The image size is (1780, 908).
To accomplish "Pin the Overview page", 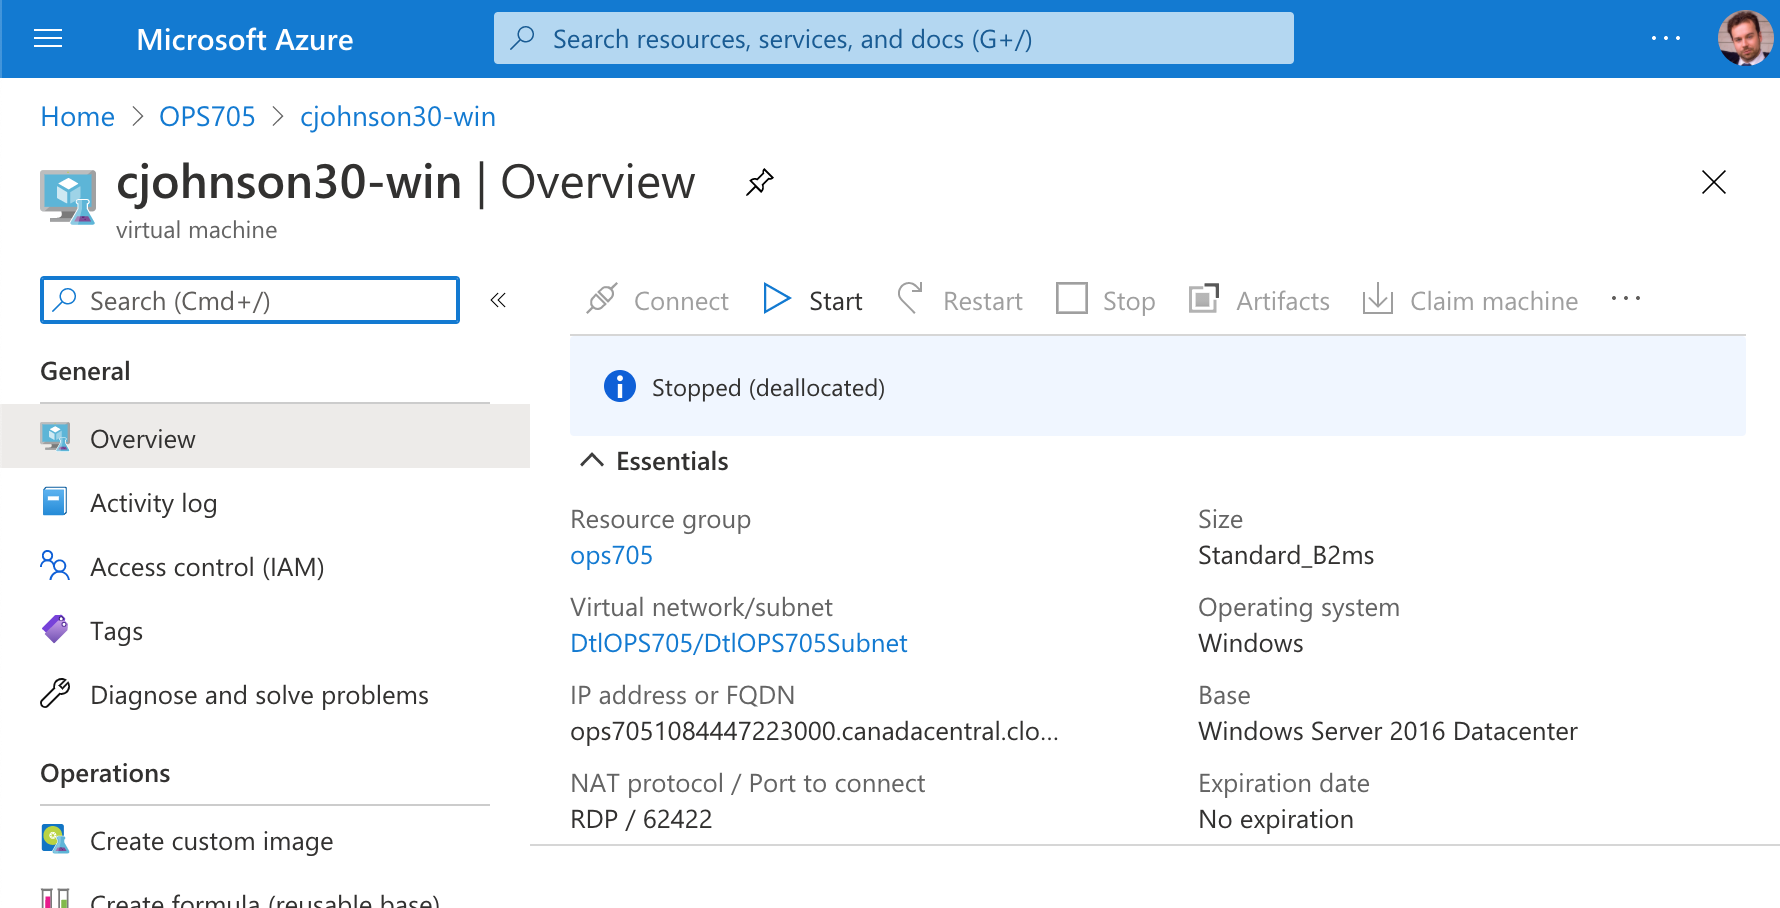I will click(759, 182).
